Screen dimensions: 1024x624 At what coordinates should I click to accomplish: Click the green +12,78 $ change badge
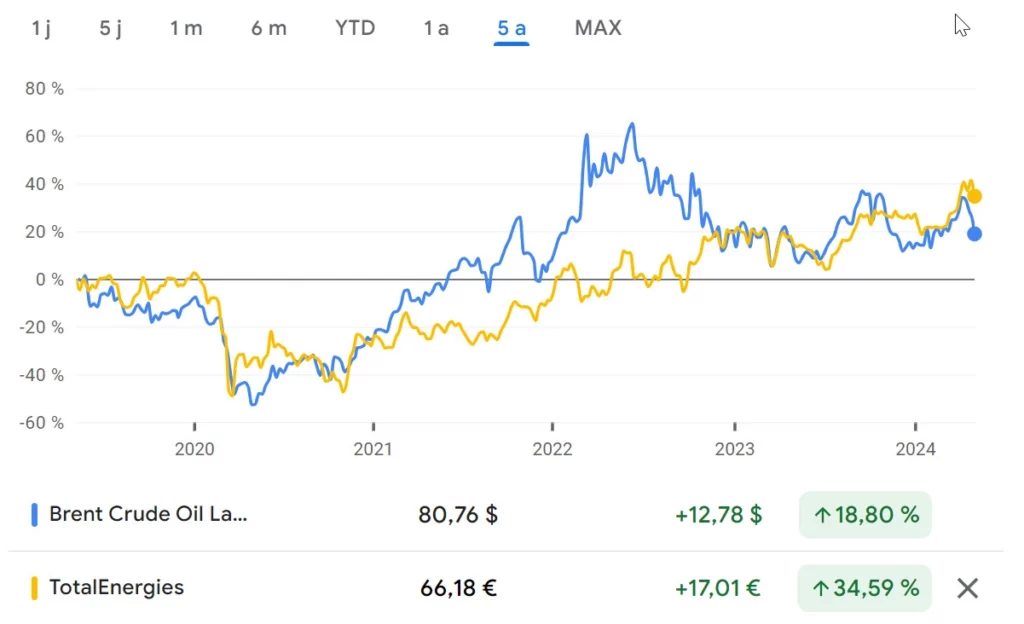pos(718,514)
